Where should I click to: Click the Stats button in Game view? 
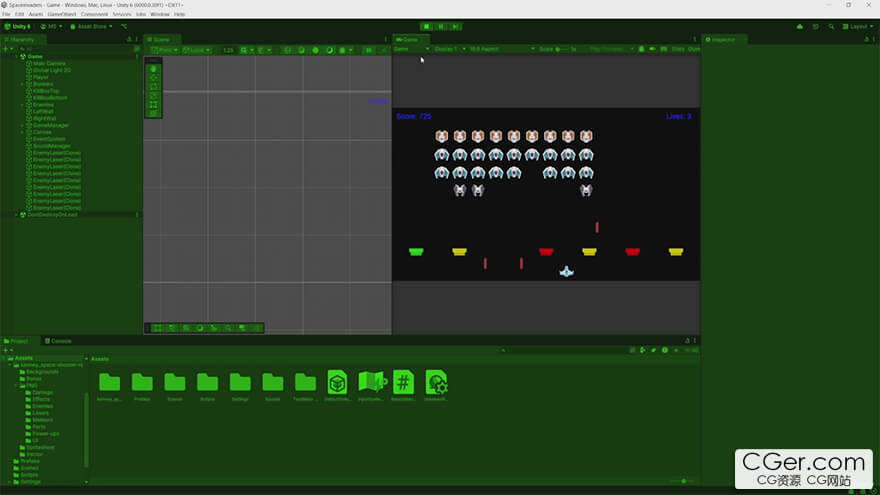(678, 49)
